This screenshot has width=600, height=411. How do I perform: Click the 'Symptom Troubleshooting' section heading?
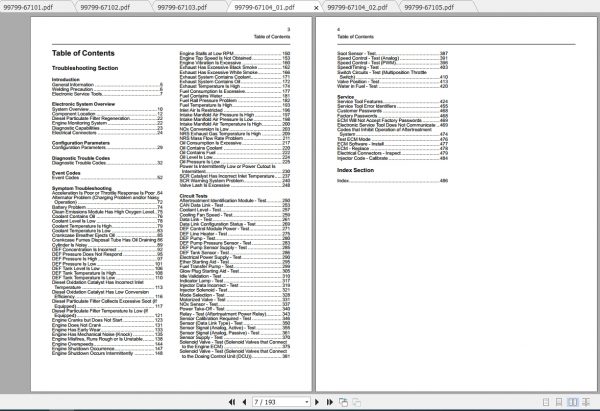[x=82, y=188]
